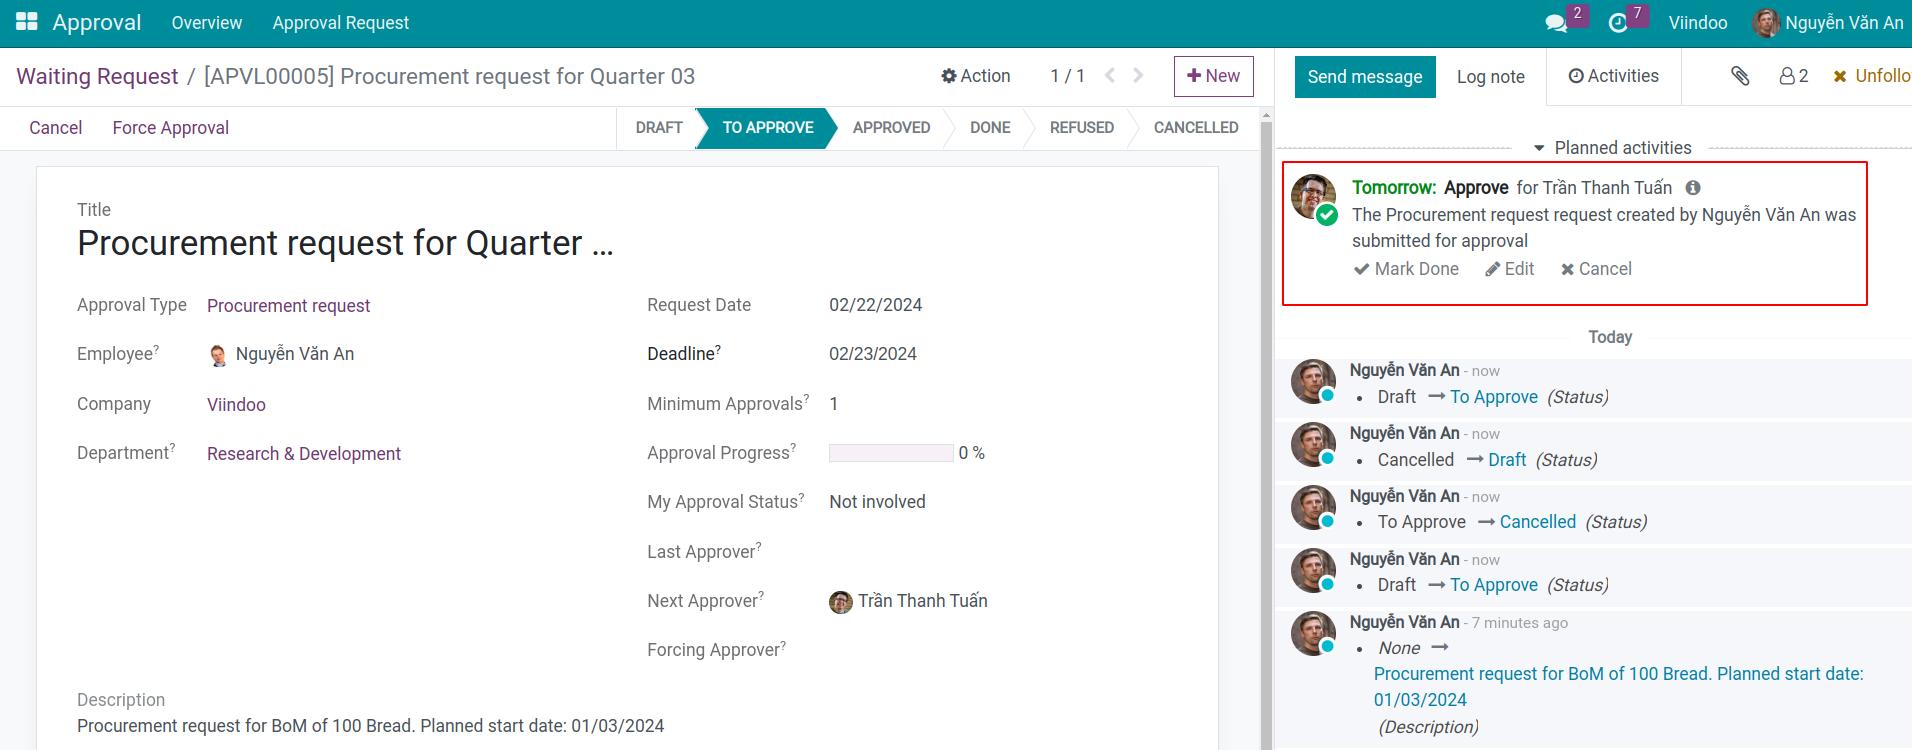Open Viindoo company link
This screenshot has height=750, width=1912.
[x=236, y=405]
